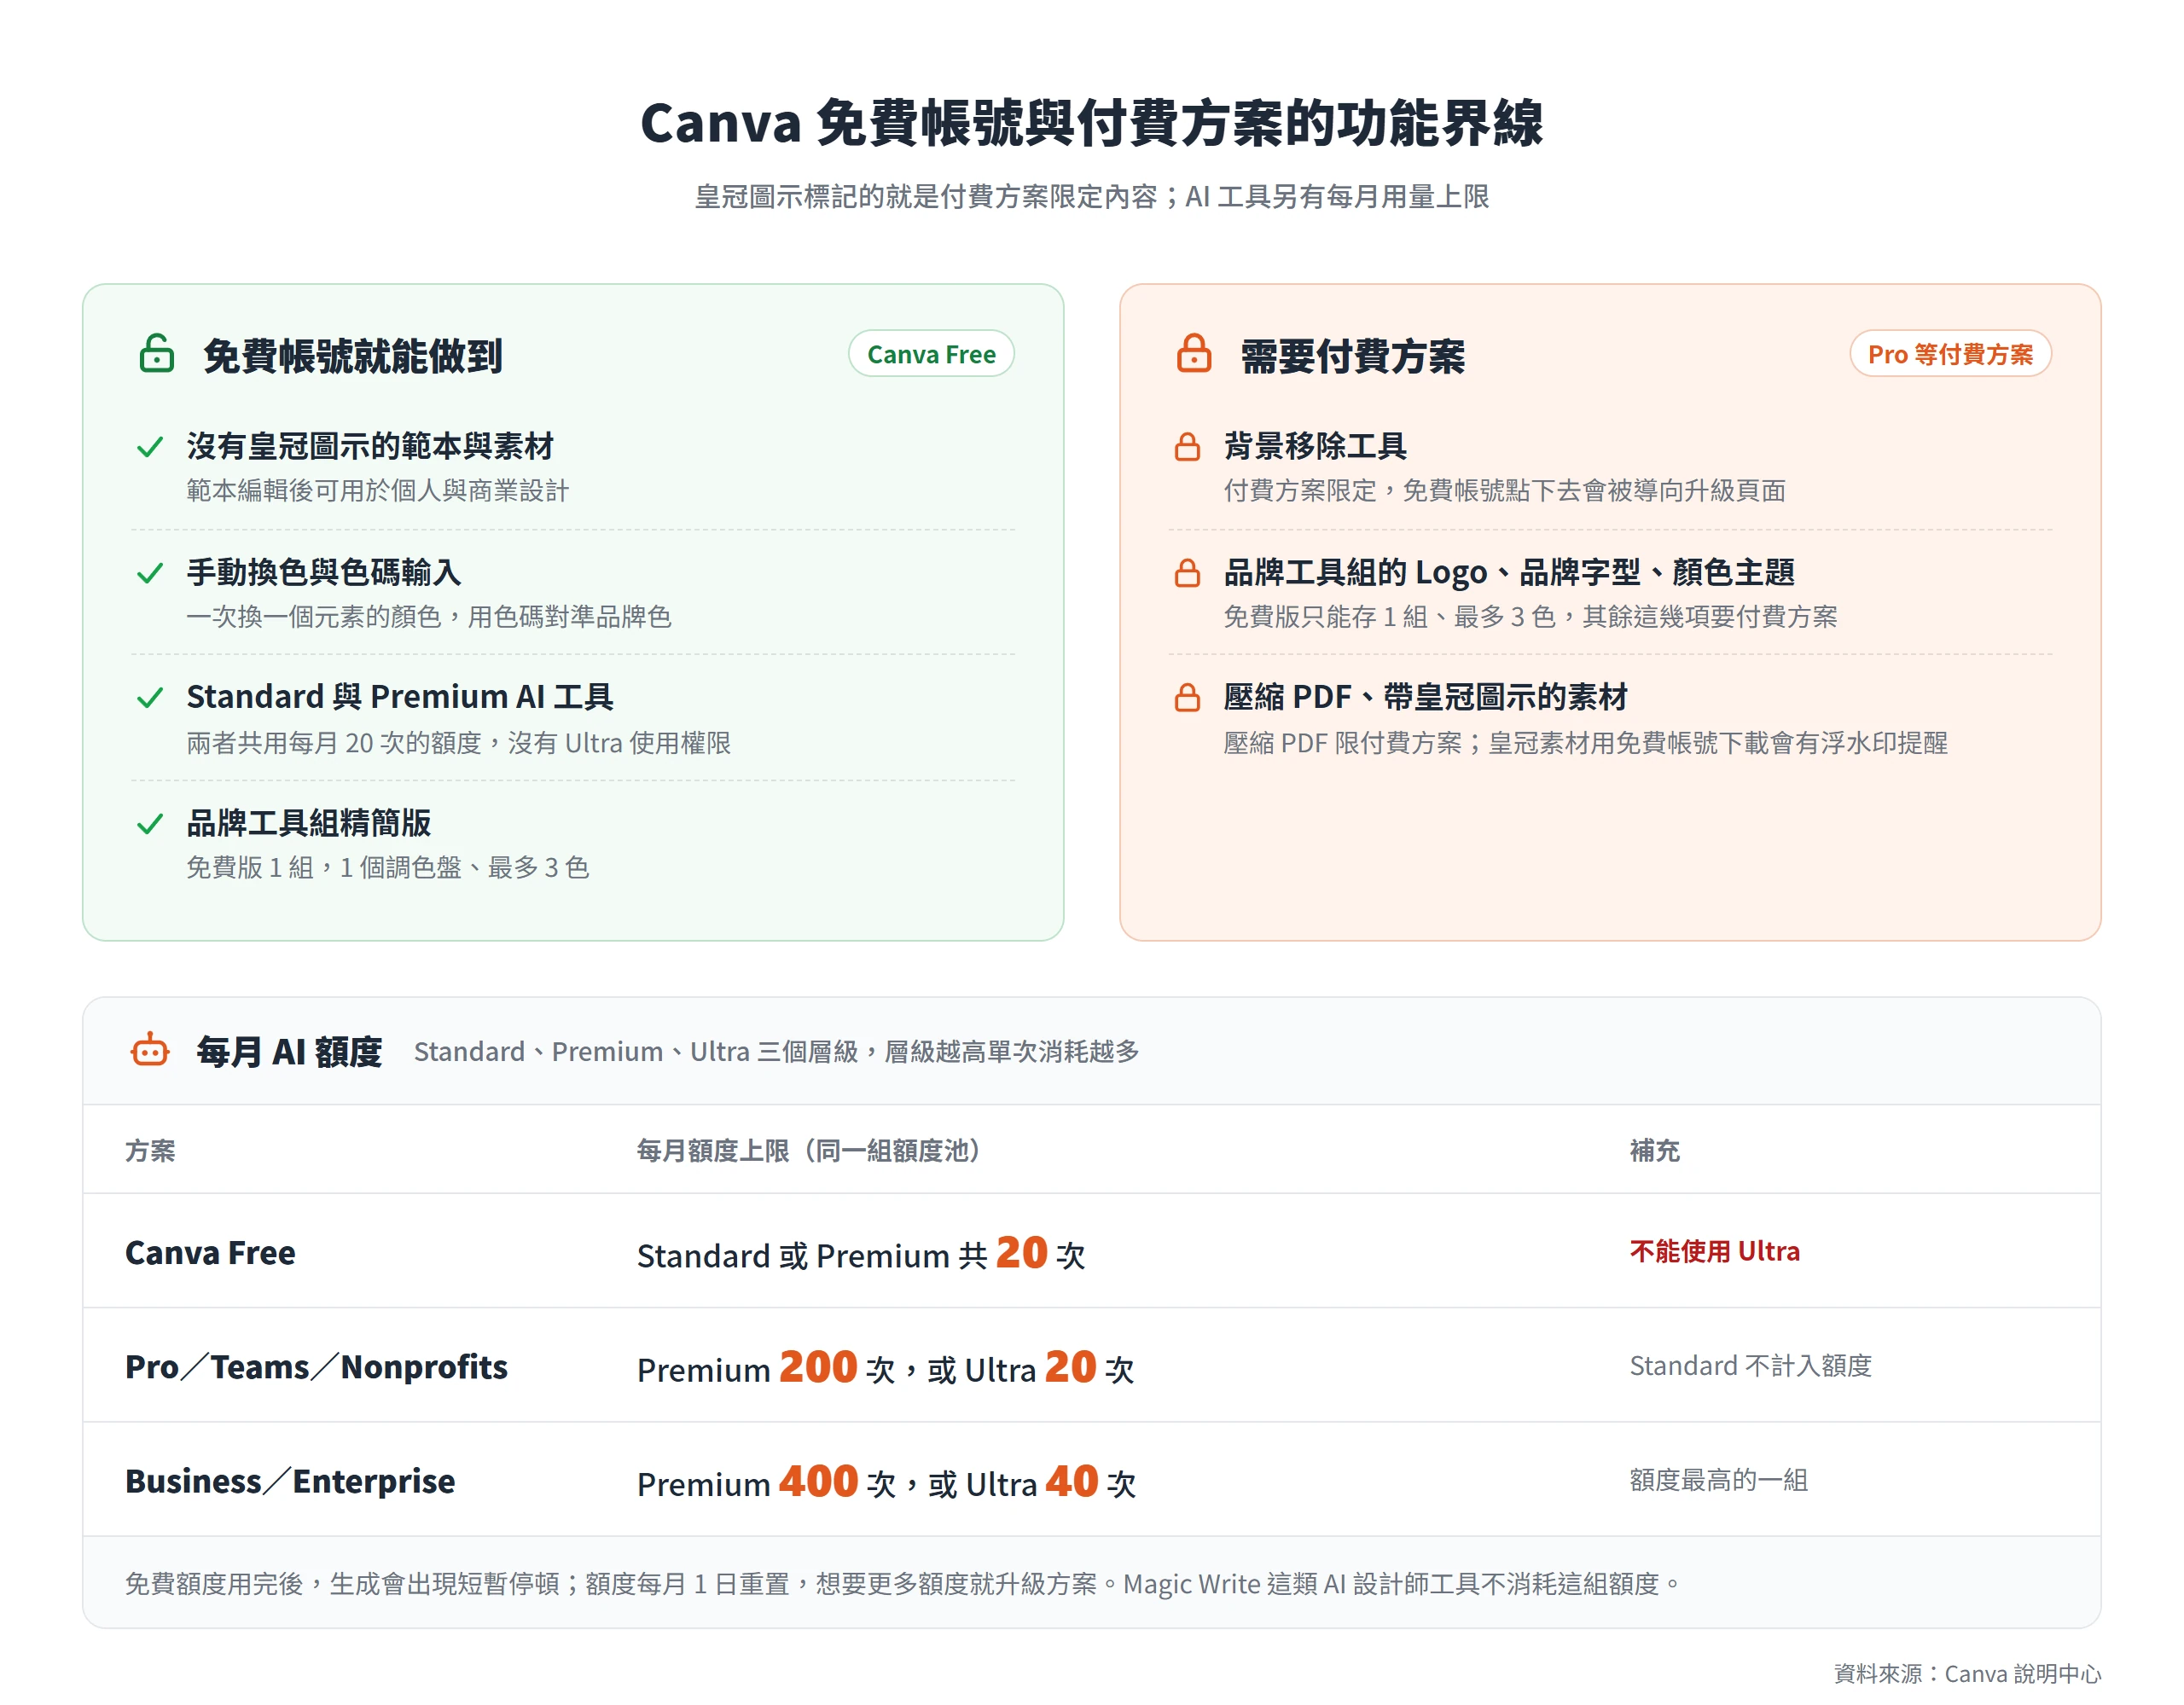2184x1705 pixels.
Task: Select the main title Canva 免費帳號與付費方案的功能界線
Action: (1092, 123)
